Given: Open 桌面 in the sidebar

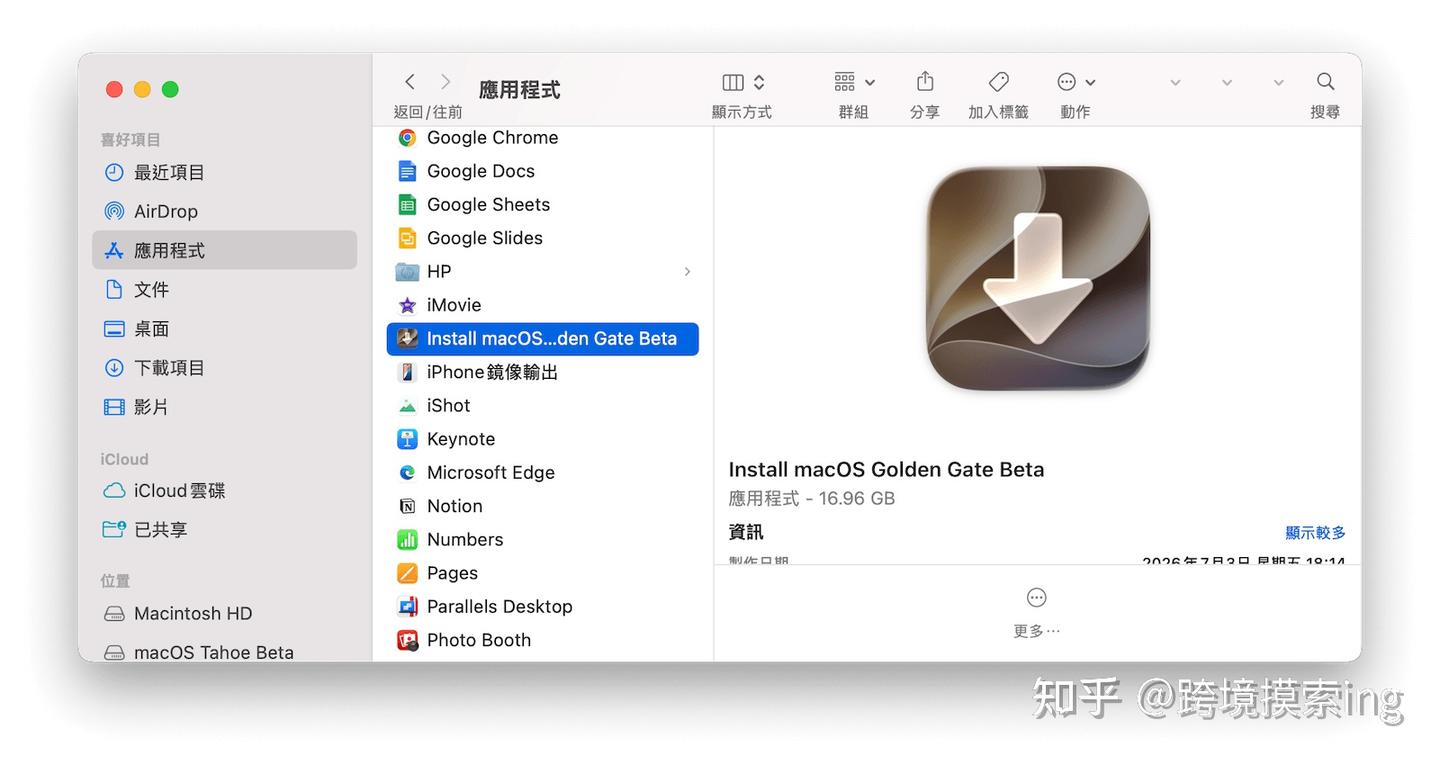Looking at the screenshot, I should [224, 329].
